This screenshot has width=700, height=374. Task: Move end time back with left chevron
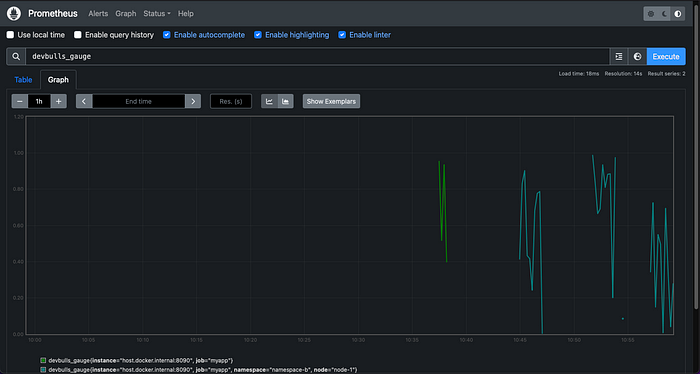coord(84,101)
